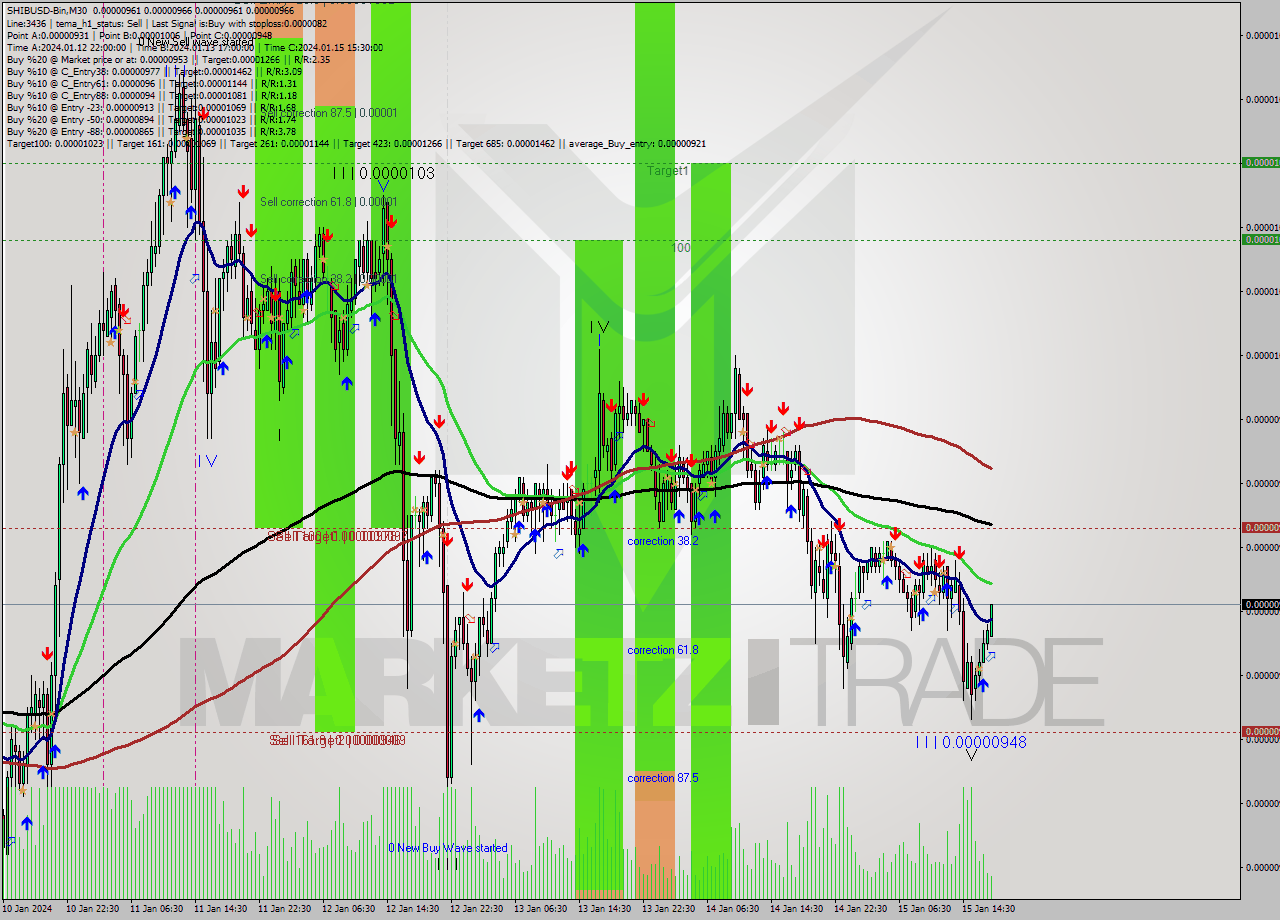Screen dimensions: 1280x920
Task: Click the 'correction 38.2' label
Action: tap(663, 541)
